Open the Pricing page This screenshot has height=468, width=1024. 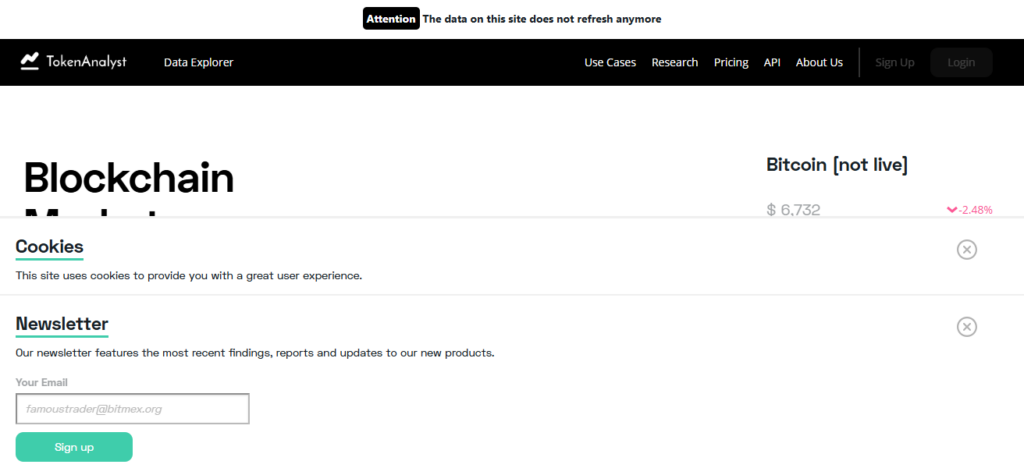(x=731, y=63)
